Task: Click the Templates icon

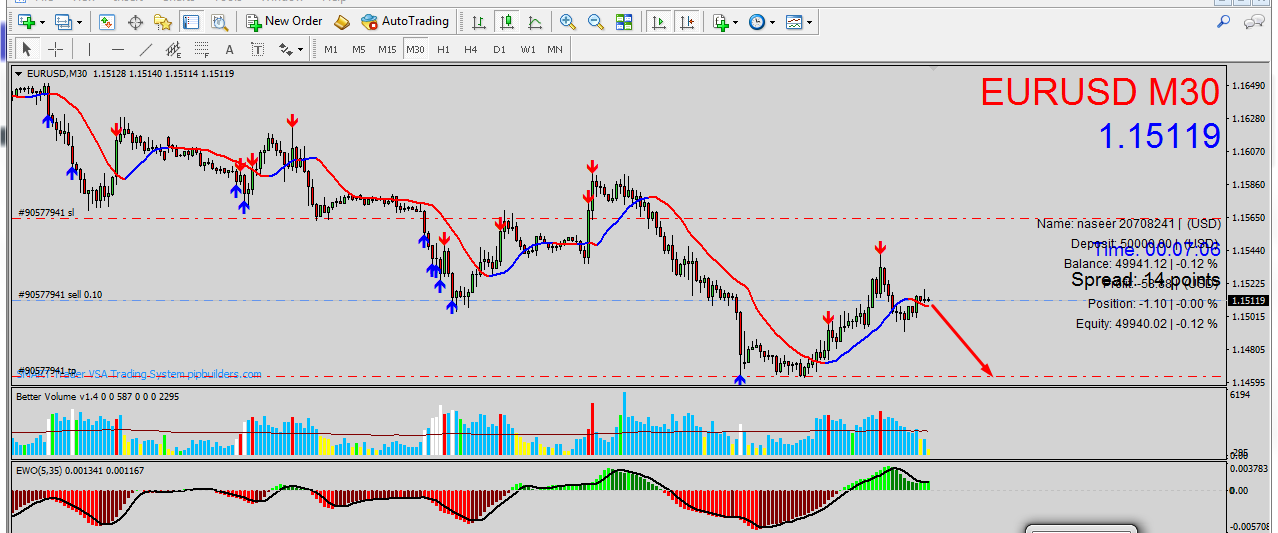Action: coord(794,21)
